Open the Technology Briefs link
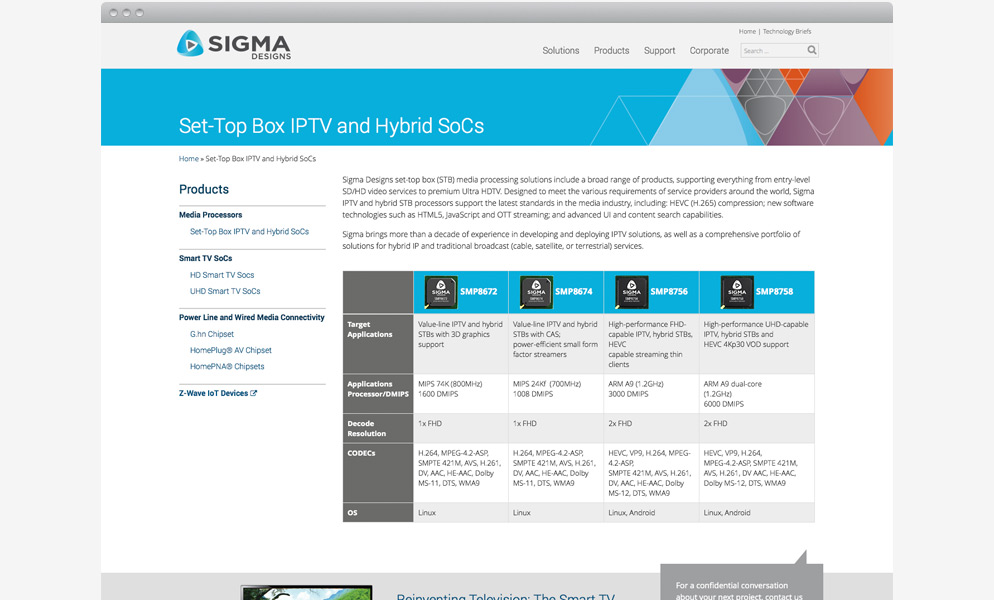The image size is (994, 600). (787, 31)
